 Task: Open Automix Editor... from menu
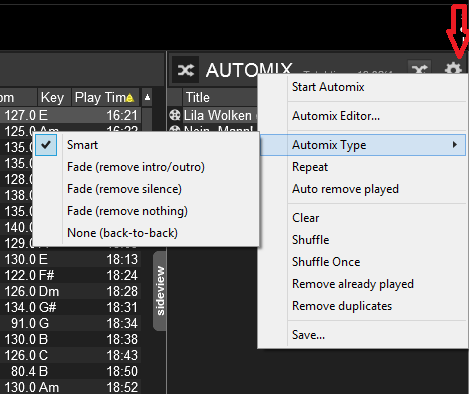[x=362, y=116]
